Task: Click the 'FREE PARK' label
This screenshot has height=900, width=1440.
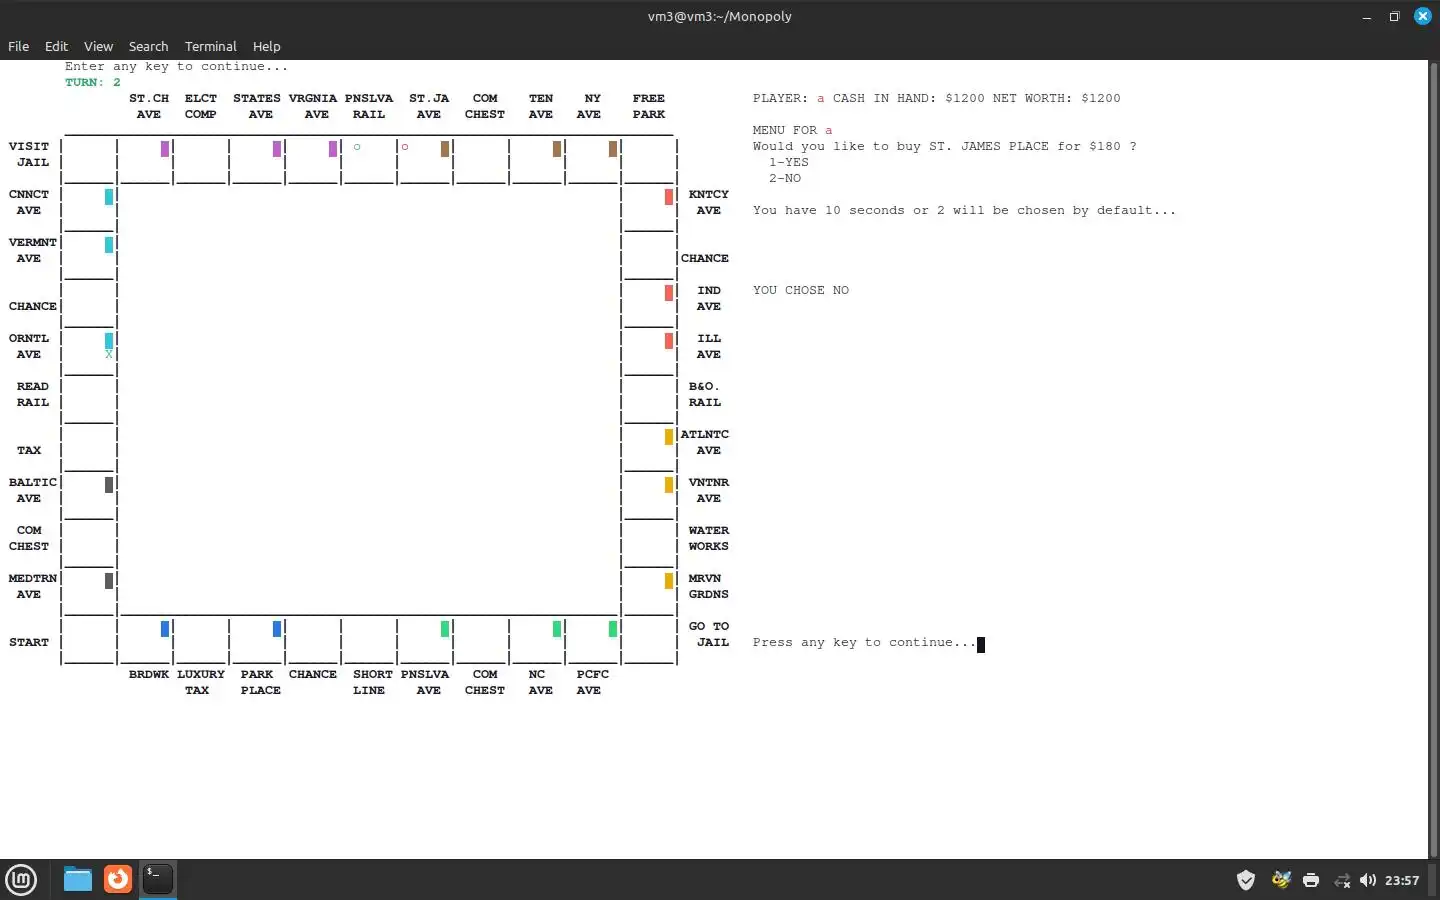Action: (x=649, y=106)
